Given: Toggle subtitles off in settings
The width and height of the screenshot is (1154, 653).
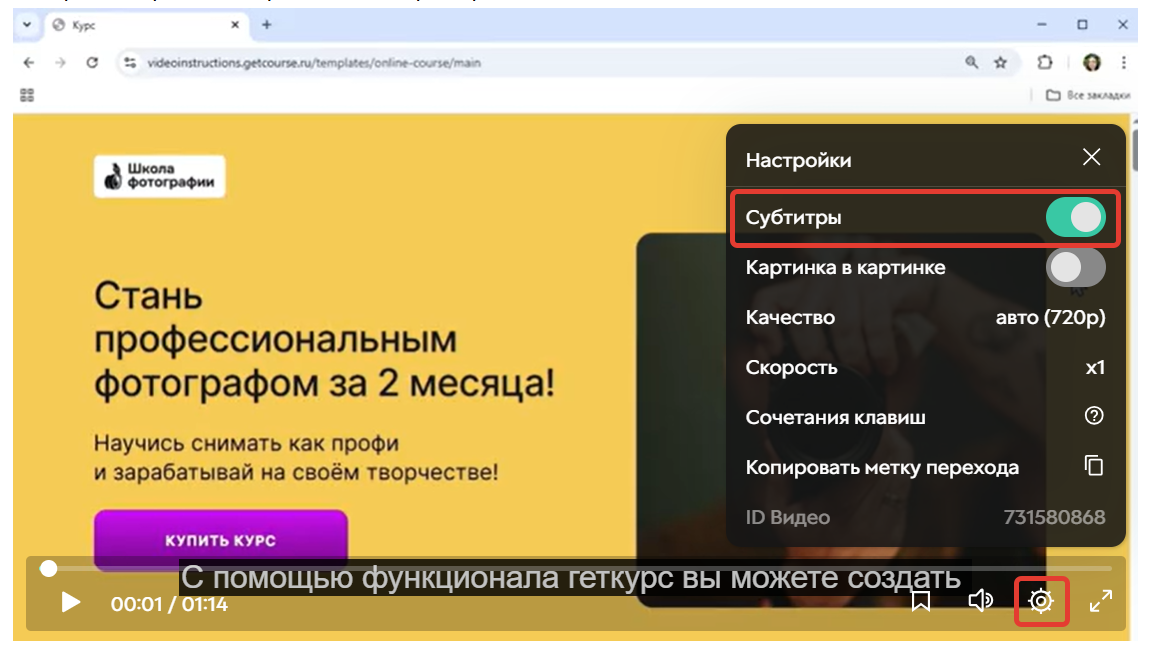Looking at the screenshot, I should (x=1076, y=216).
